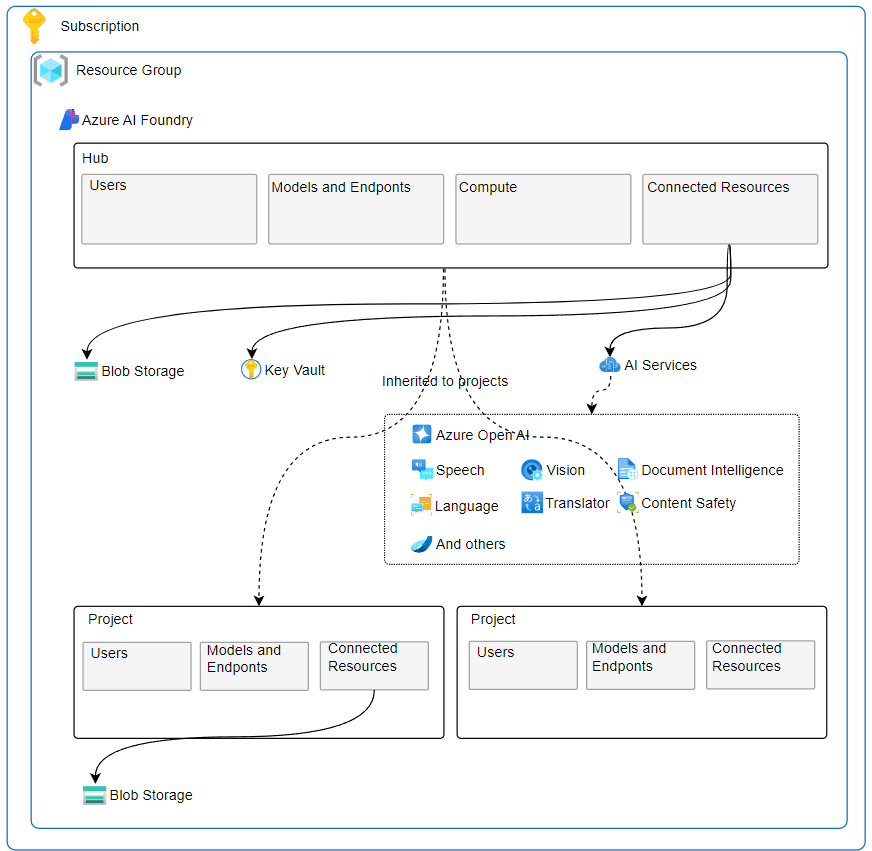Click the Key Vault icon

point(251,369)
